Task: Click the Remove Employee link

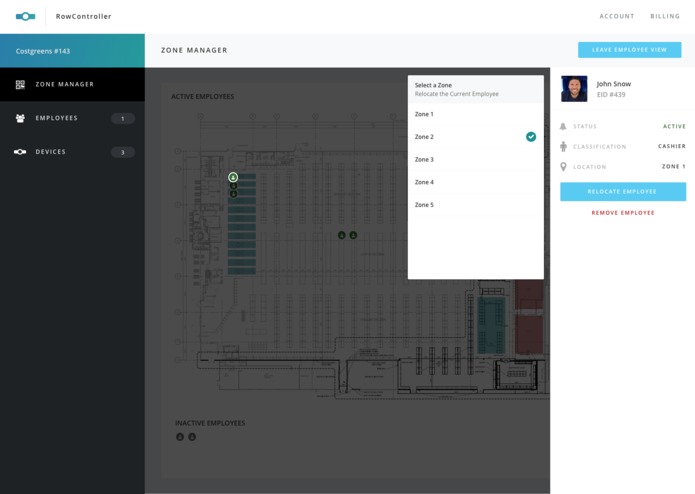Action: (x=623, y=213)
